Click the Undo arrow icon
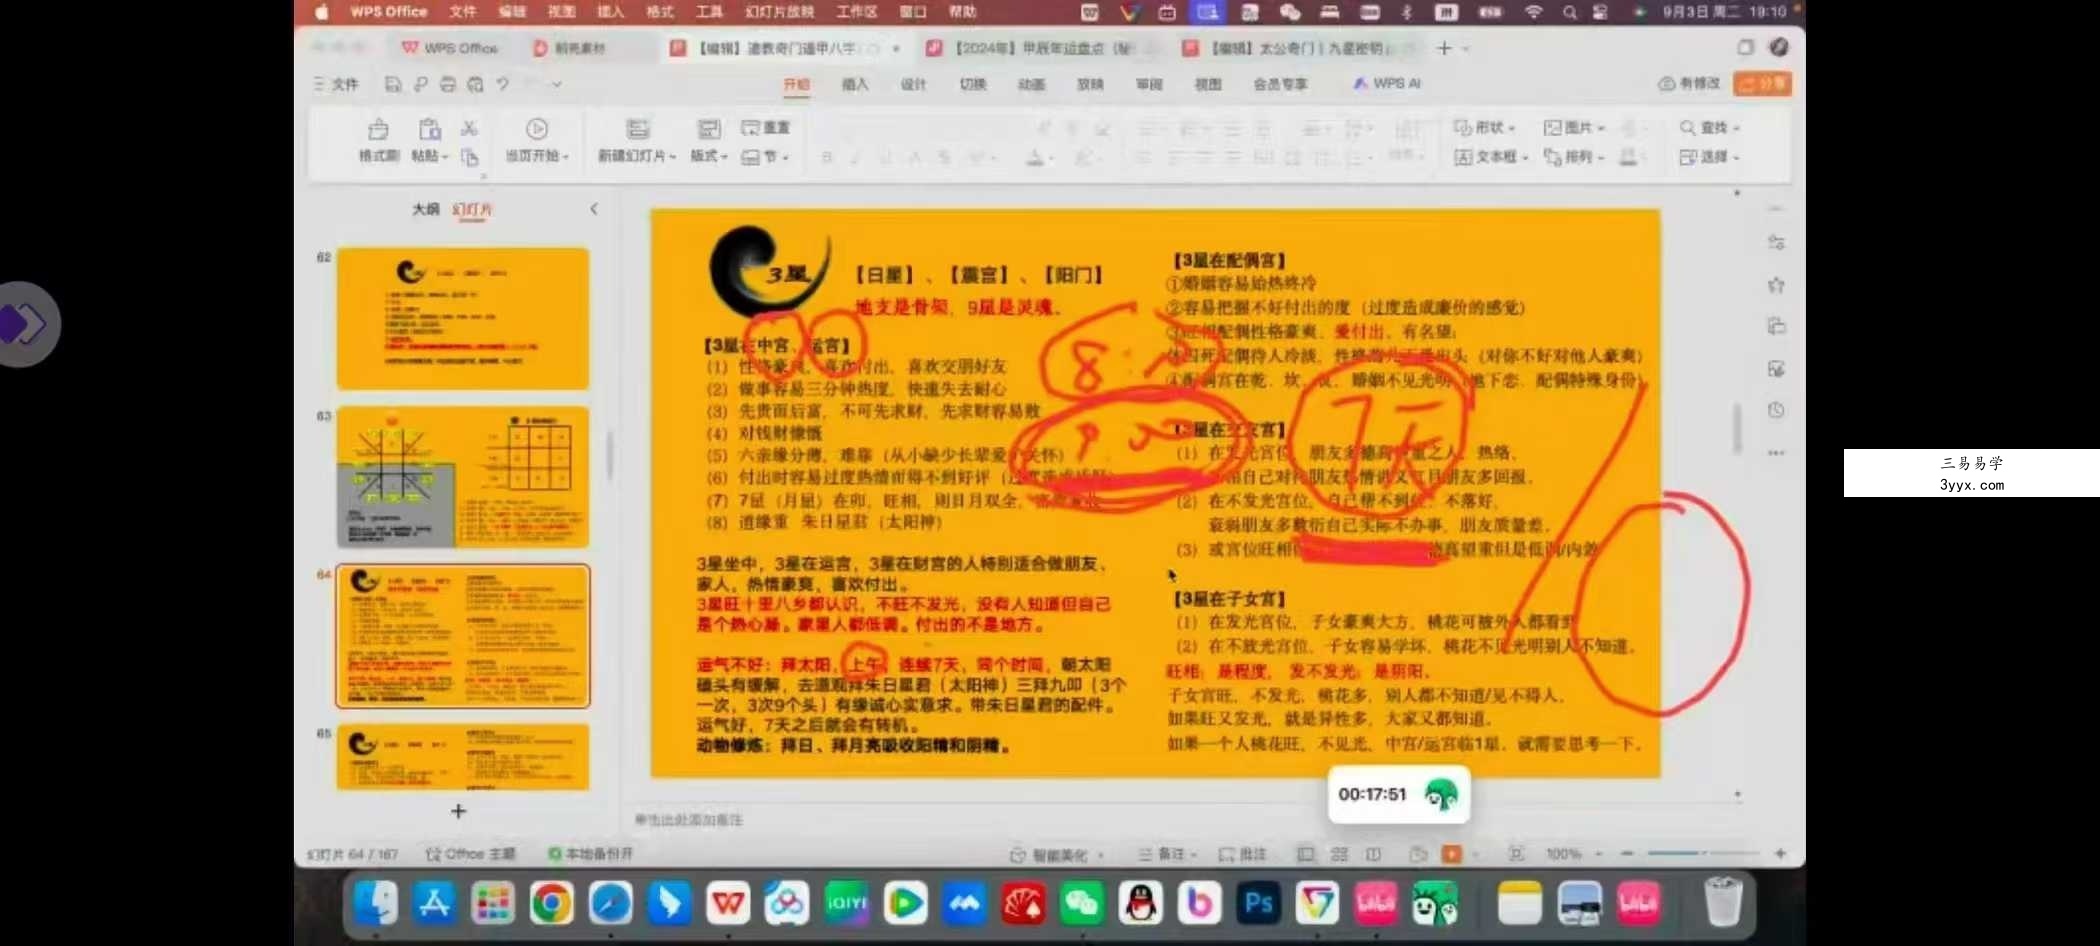2100x946 pixels. pyautogui.click(x=503, y=84)
